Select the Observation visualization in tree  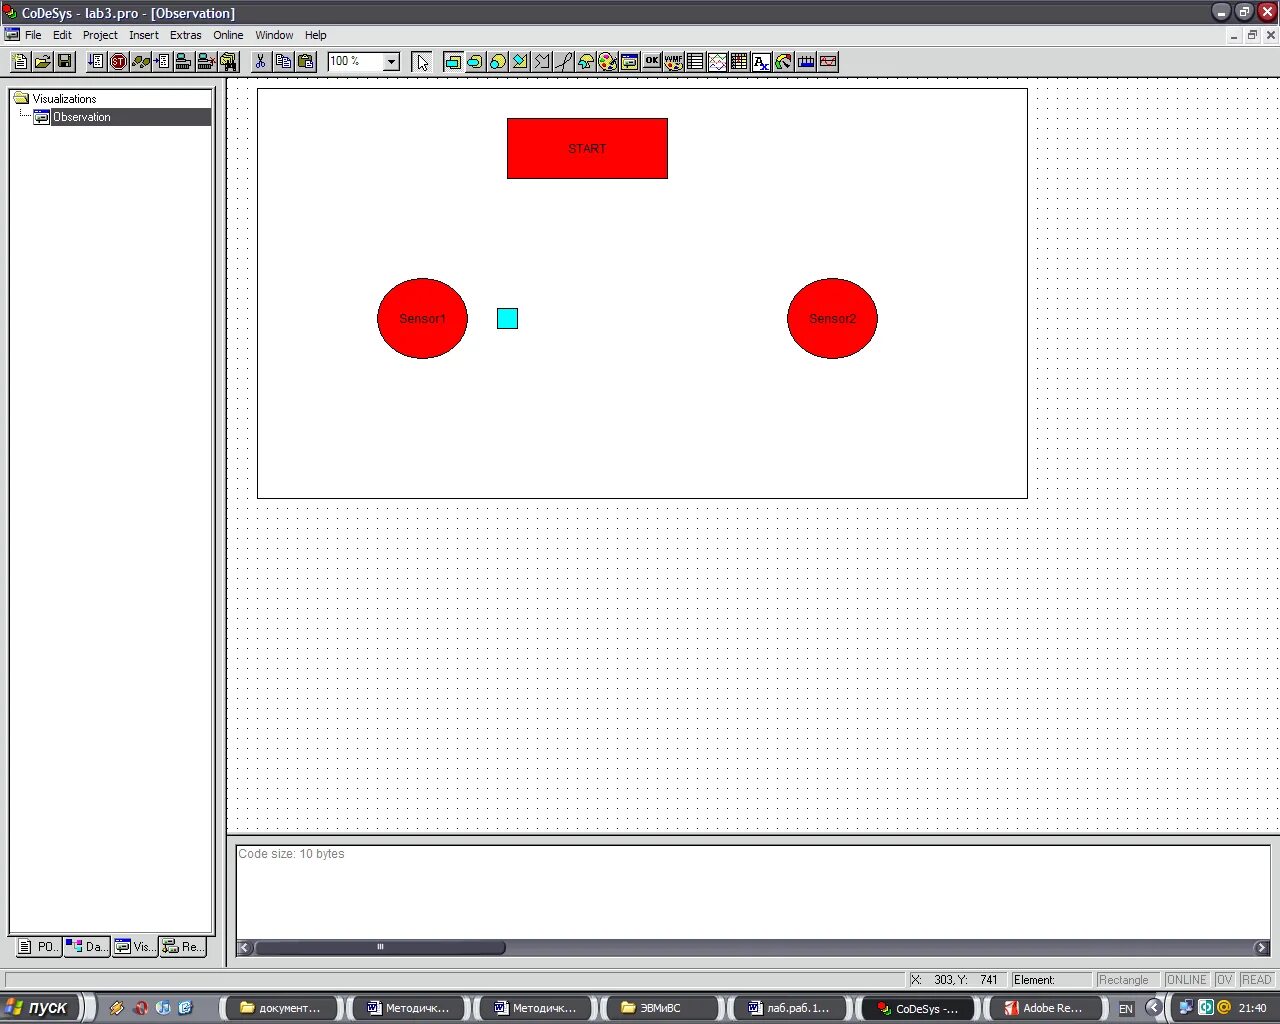[82, 117]
